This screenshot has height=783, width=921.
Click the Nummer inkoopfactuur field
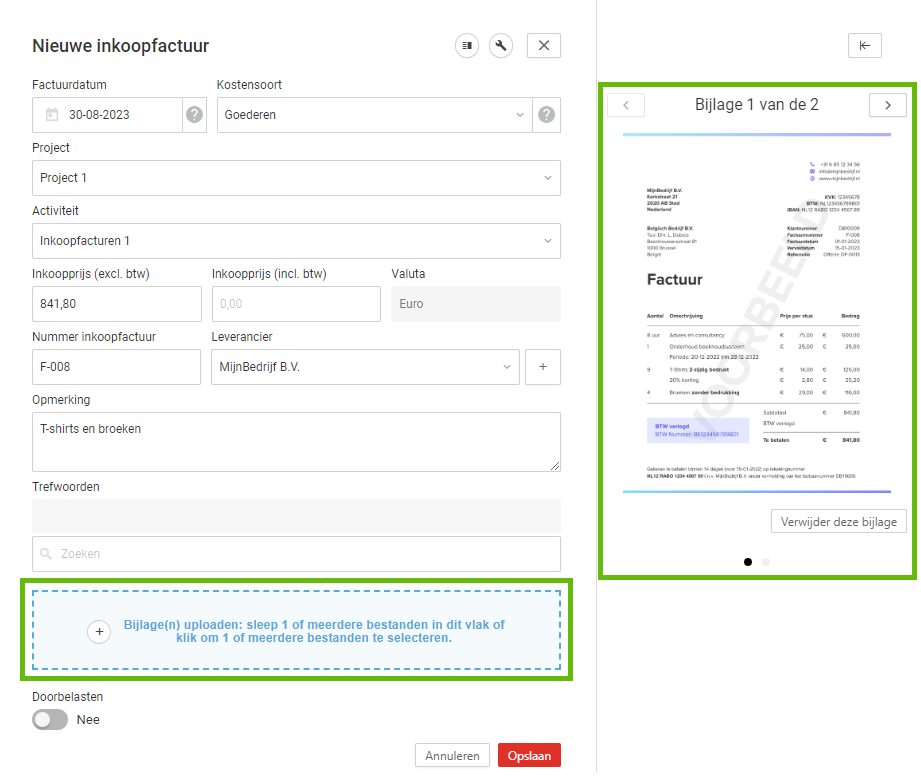(116, 367)
